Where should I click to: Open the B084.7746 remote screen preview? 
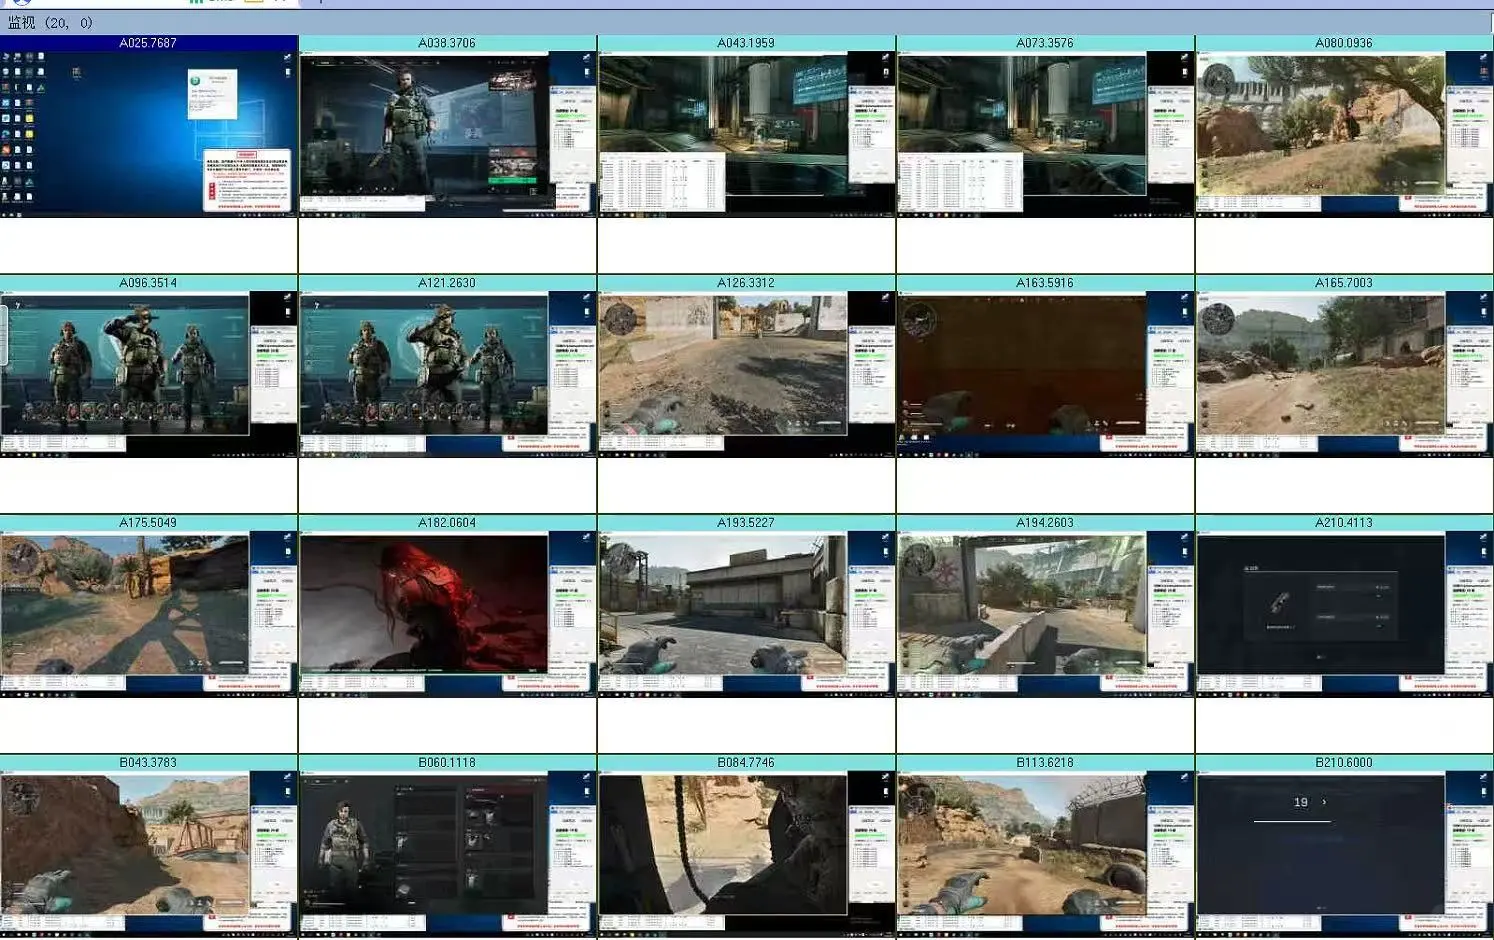746,854
